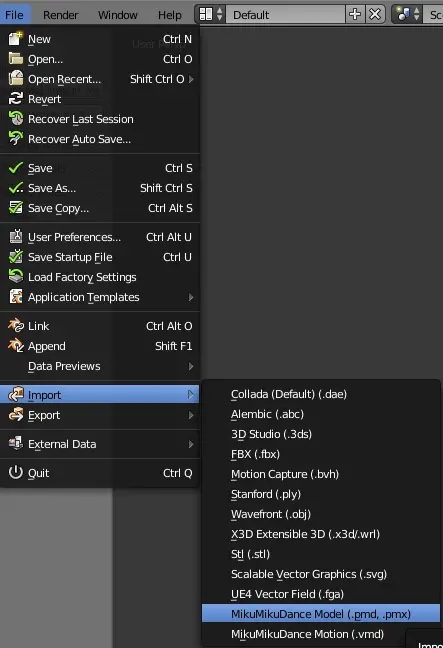Click the Recover Last Session icon
Viewport: 443px width, 648px height.
coord(16,119)
